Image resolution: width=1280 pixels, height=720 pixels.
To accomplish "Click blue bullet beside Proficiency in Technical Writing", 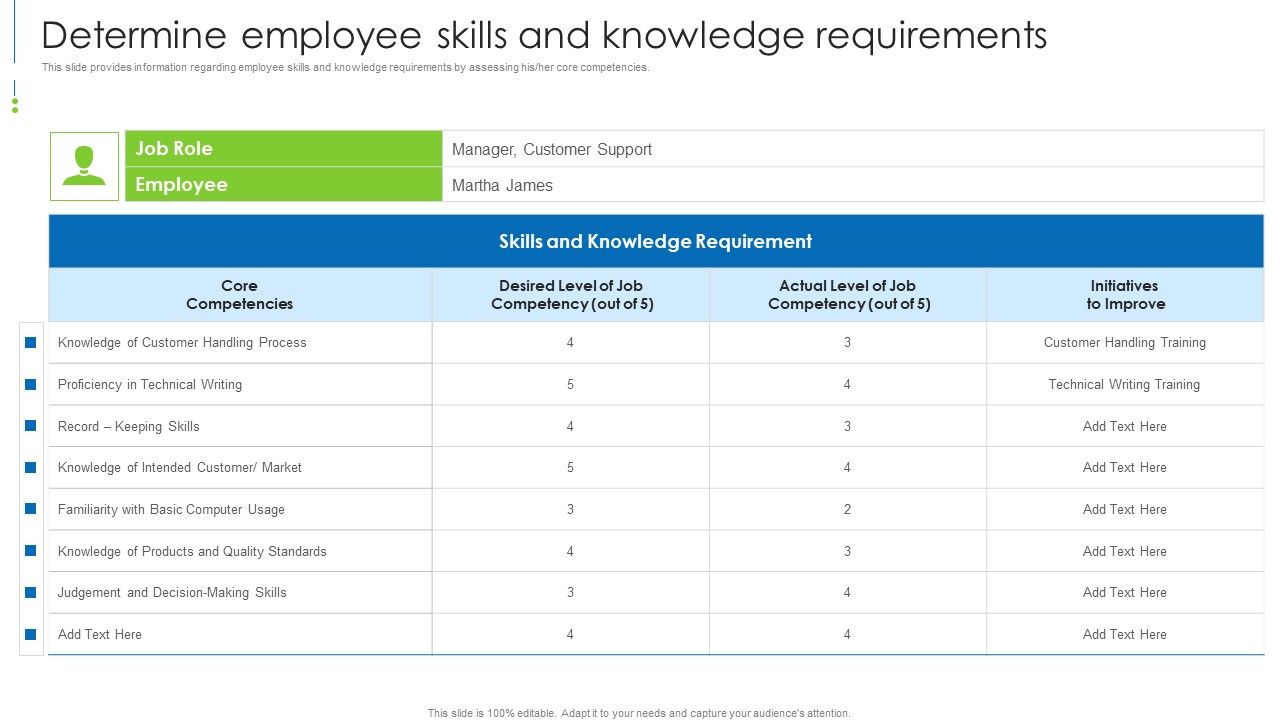I will [31, 384].
